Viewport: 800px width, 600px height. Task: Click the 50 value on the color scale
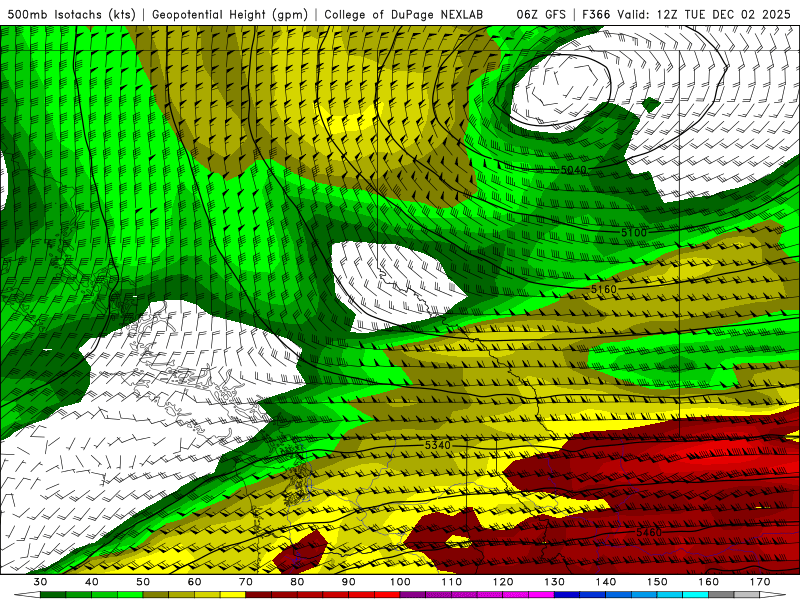tap(143, 582)
